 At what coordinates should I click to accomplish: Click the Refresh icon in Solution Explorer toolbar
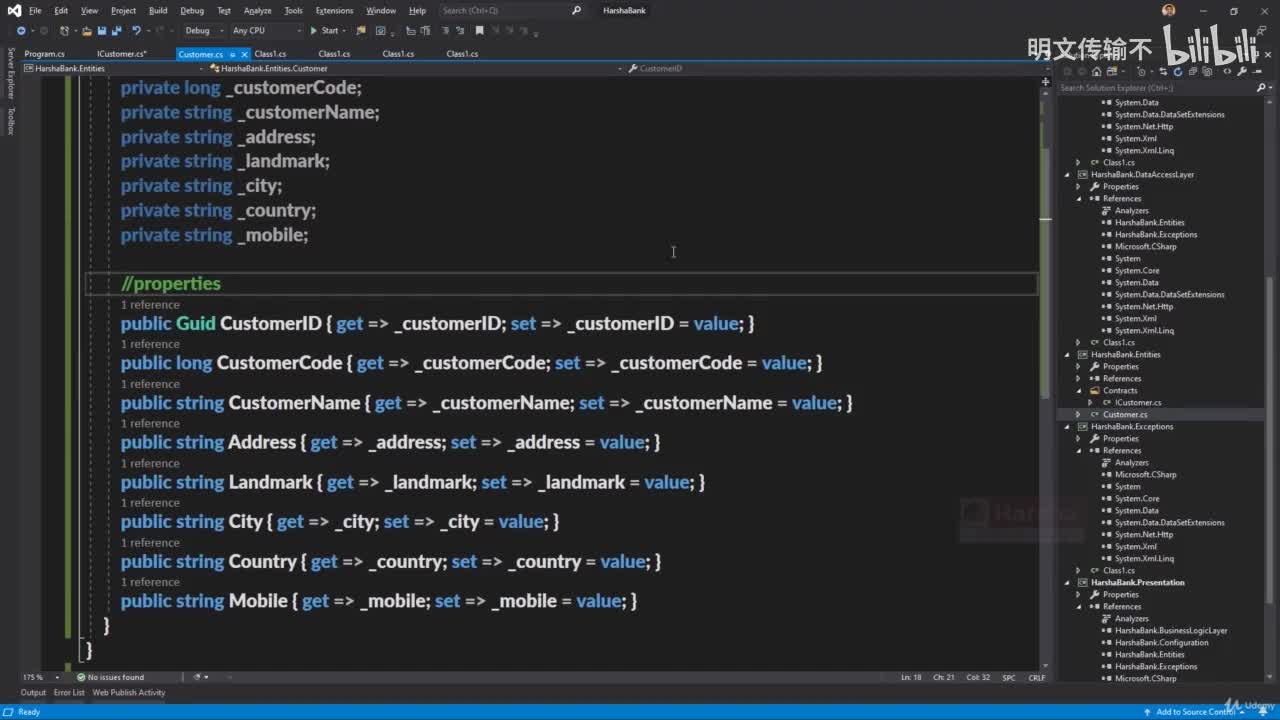coord(1179,72)
